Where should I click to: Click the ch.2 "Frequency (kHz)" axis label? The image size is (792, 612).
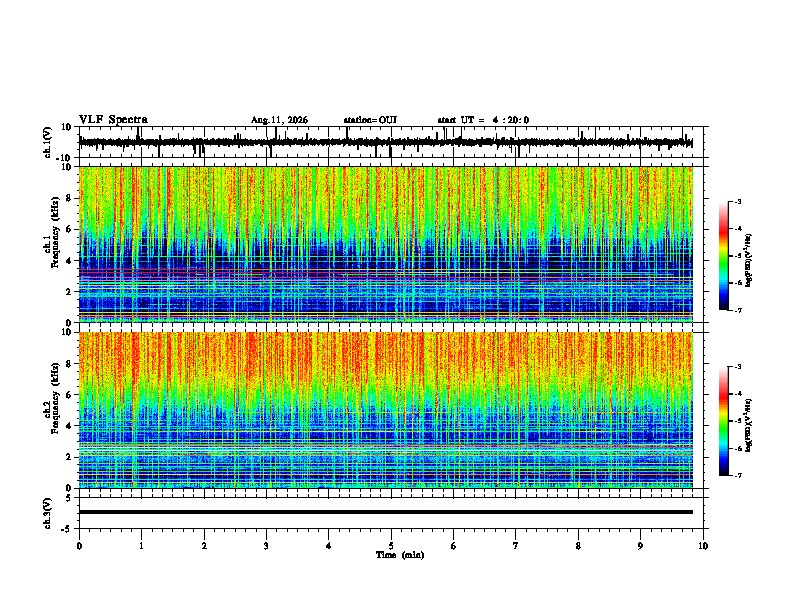55,398
